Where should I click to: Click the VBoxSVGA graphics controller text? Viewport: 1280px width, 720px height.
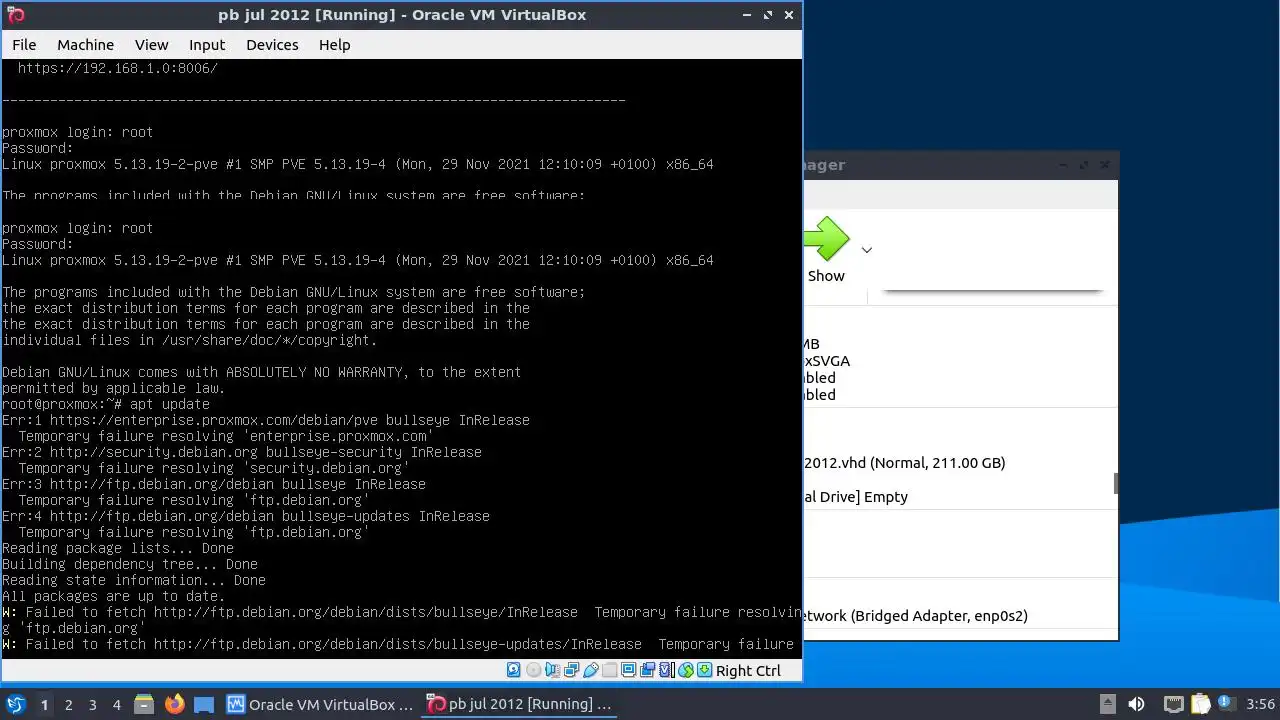click(x=828, y=361)
